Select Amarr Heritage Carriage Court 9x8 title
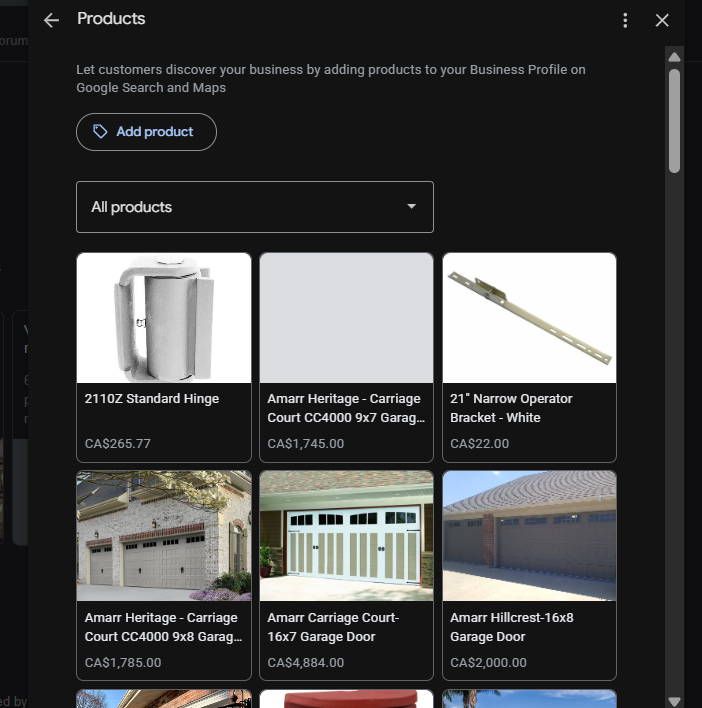702x708 pixels. (x=163, y=627)
